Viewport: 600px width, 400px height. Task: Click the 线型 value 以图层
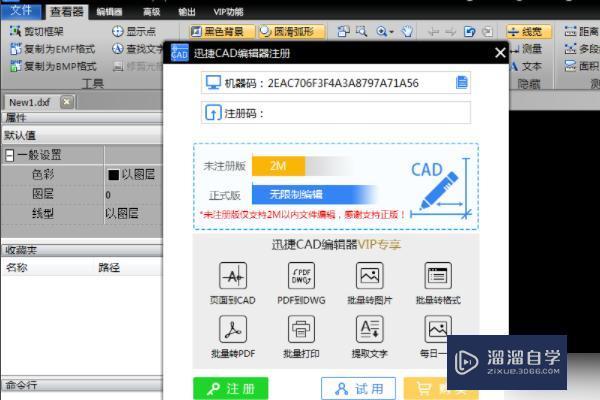click(x=122, y=214)
